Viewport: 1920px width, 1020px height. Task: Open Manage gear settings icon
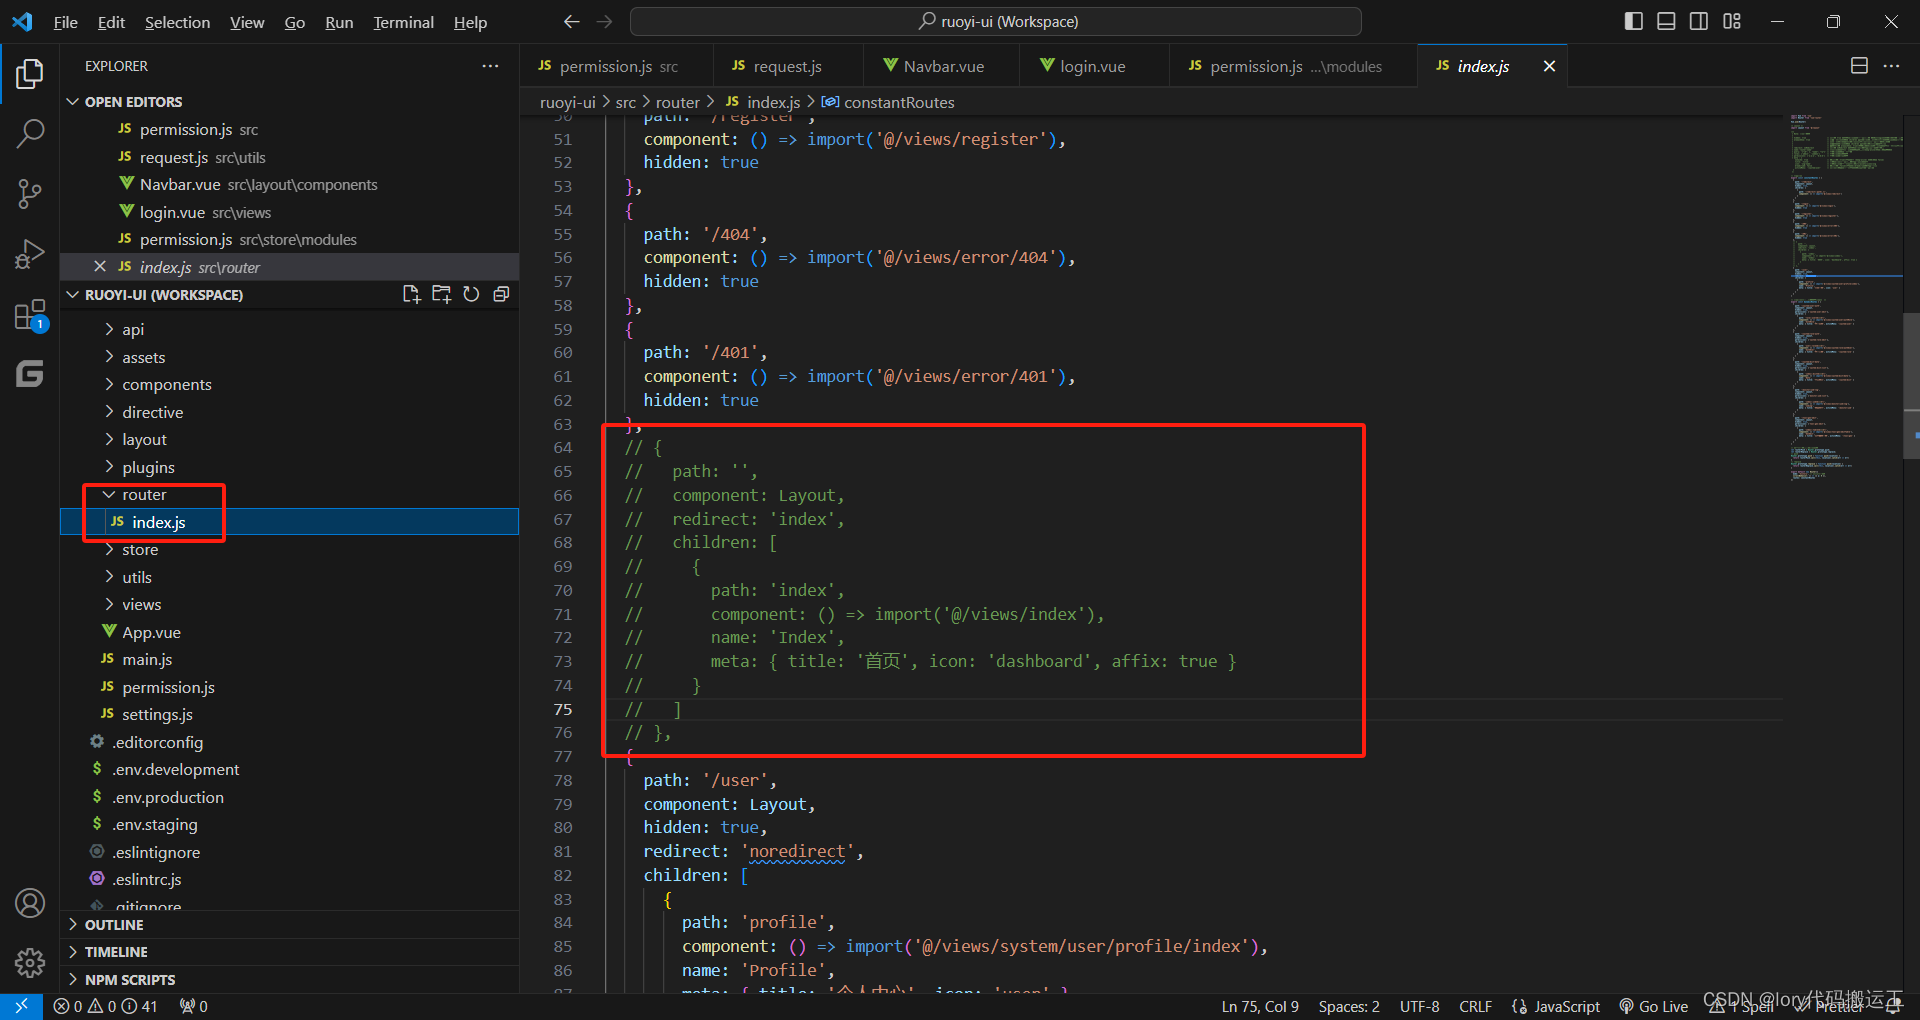tap(30, 963)
